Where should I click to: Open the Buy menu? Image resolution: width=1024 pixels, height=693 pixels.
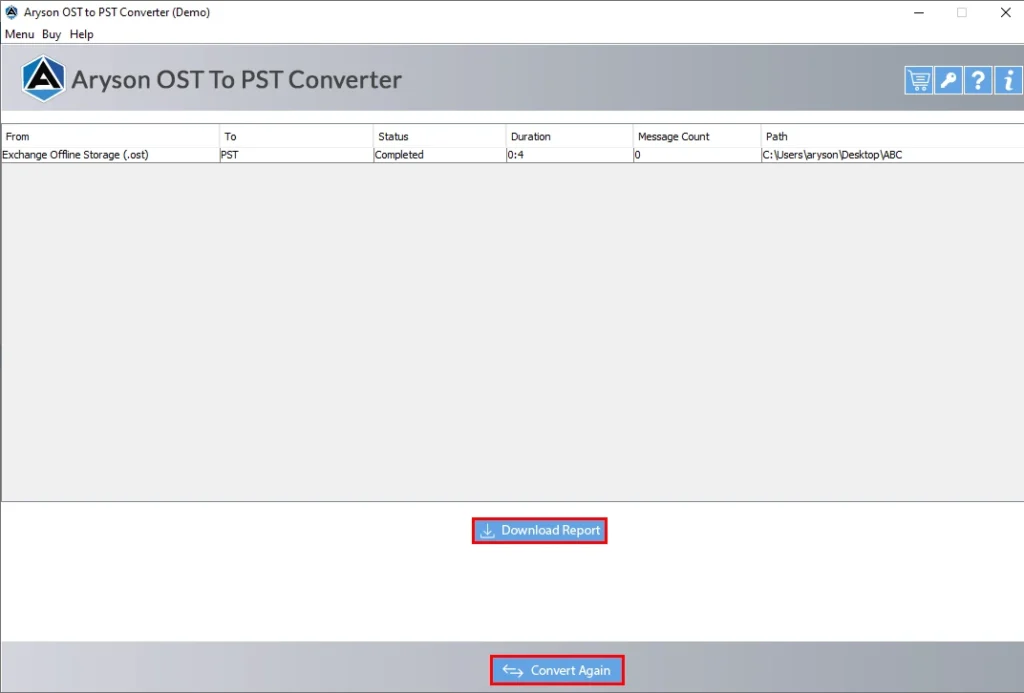point(52,34)
